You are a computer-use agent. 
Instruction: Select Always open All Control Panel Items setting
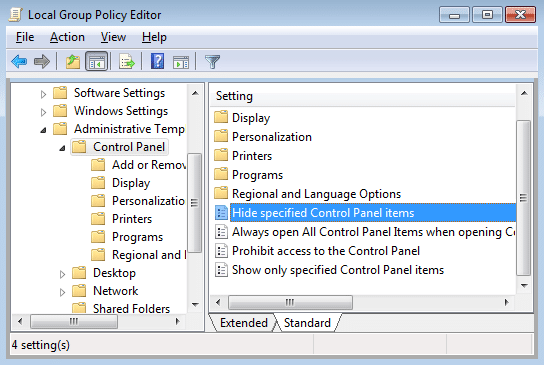(x=373, y=232)
